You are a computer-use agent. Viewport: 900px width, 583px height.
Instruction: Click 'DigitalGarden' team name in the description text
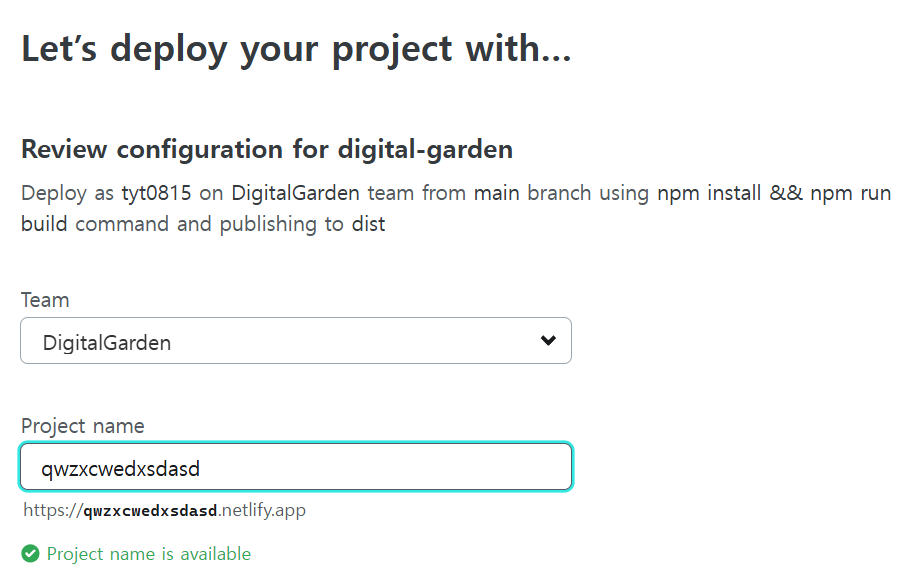(295, 193)
